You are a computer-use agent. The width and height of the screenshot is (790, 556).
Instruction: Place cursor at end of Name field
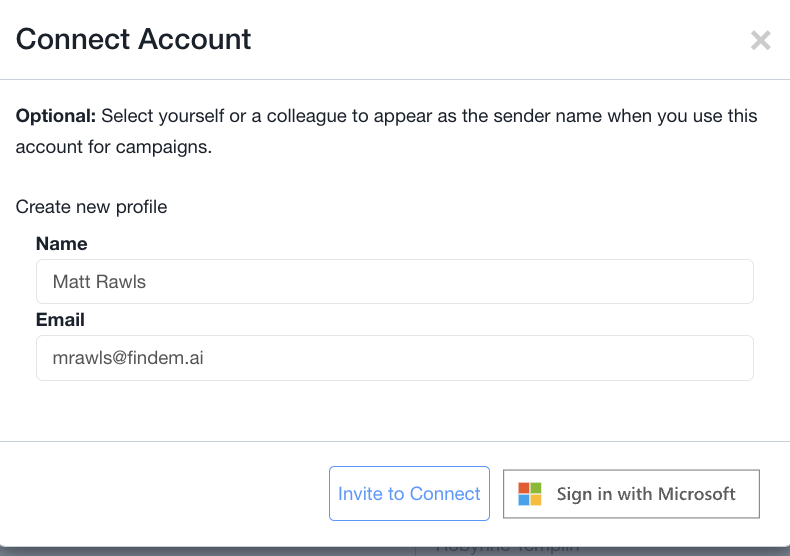[x=700, y=282]
